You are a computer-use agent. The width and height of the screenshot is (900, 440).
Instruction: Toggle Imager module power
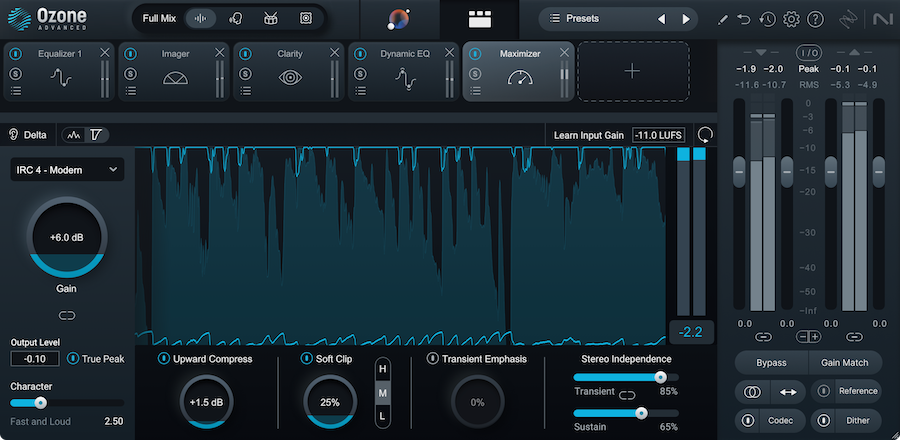[131, 54]
